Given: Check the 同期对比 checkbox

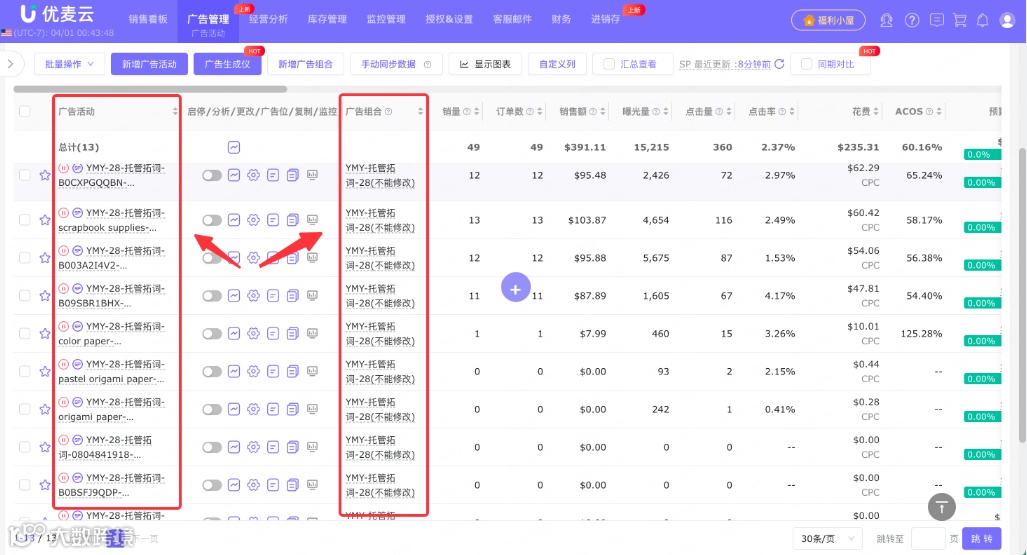Looking at the screenshot, I should pyautogui.click(x=806, y=64).
